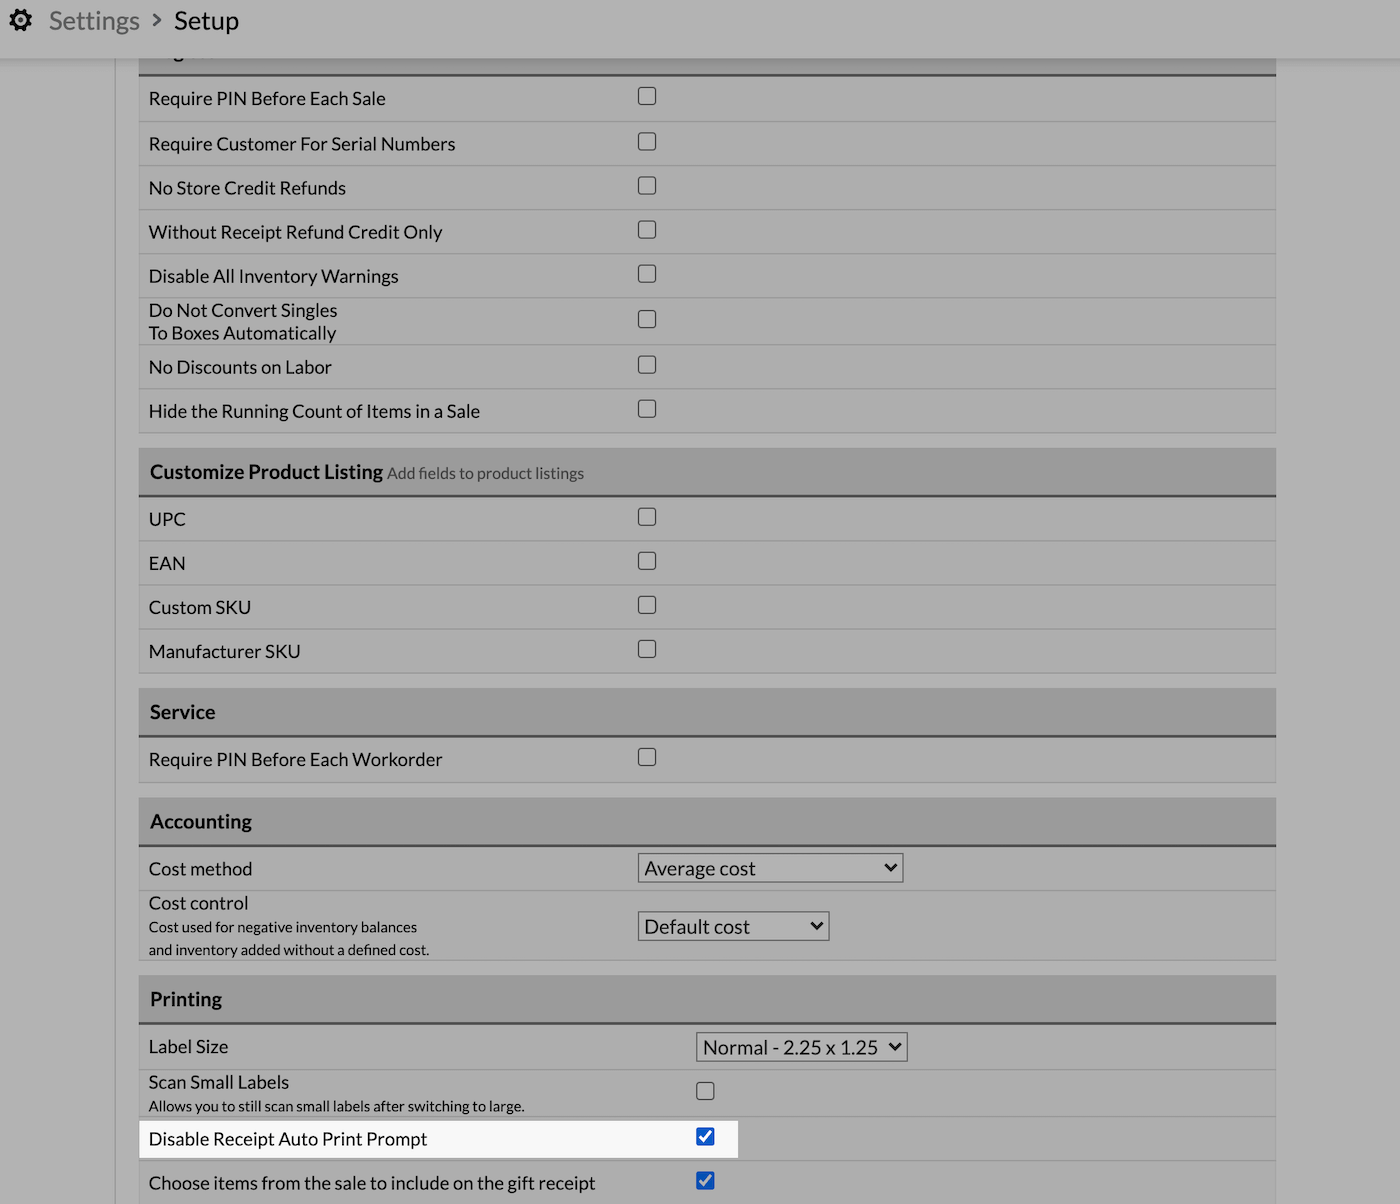The image size is (1400, 1204).
Task: Open the Cost method dropdown
Action: pyautogui.click(x=770, y=868)
